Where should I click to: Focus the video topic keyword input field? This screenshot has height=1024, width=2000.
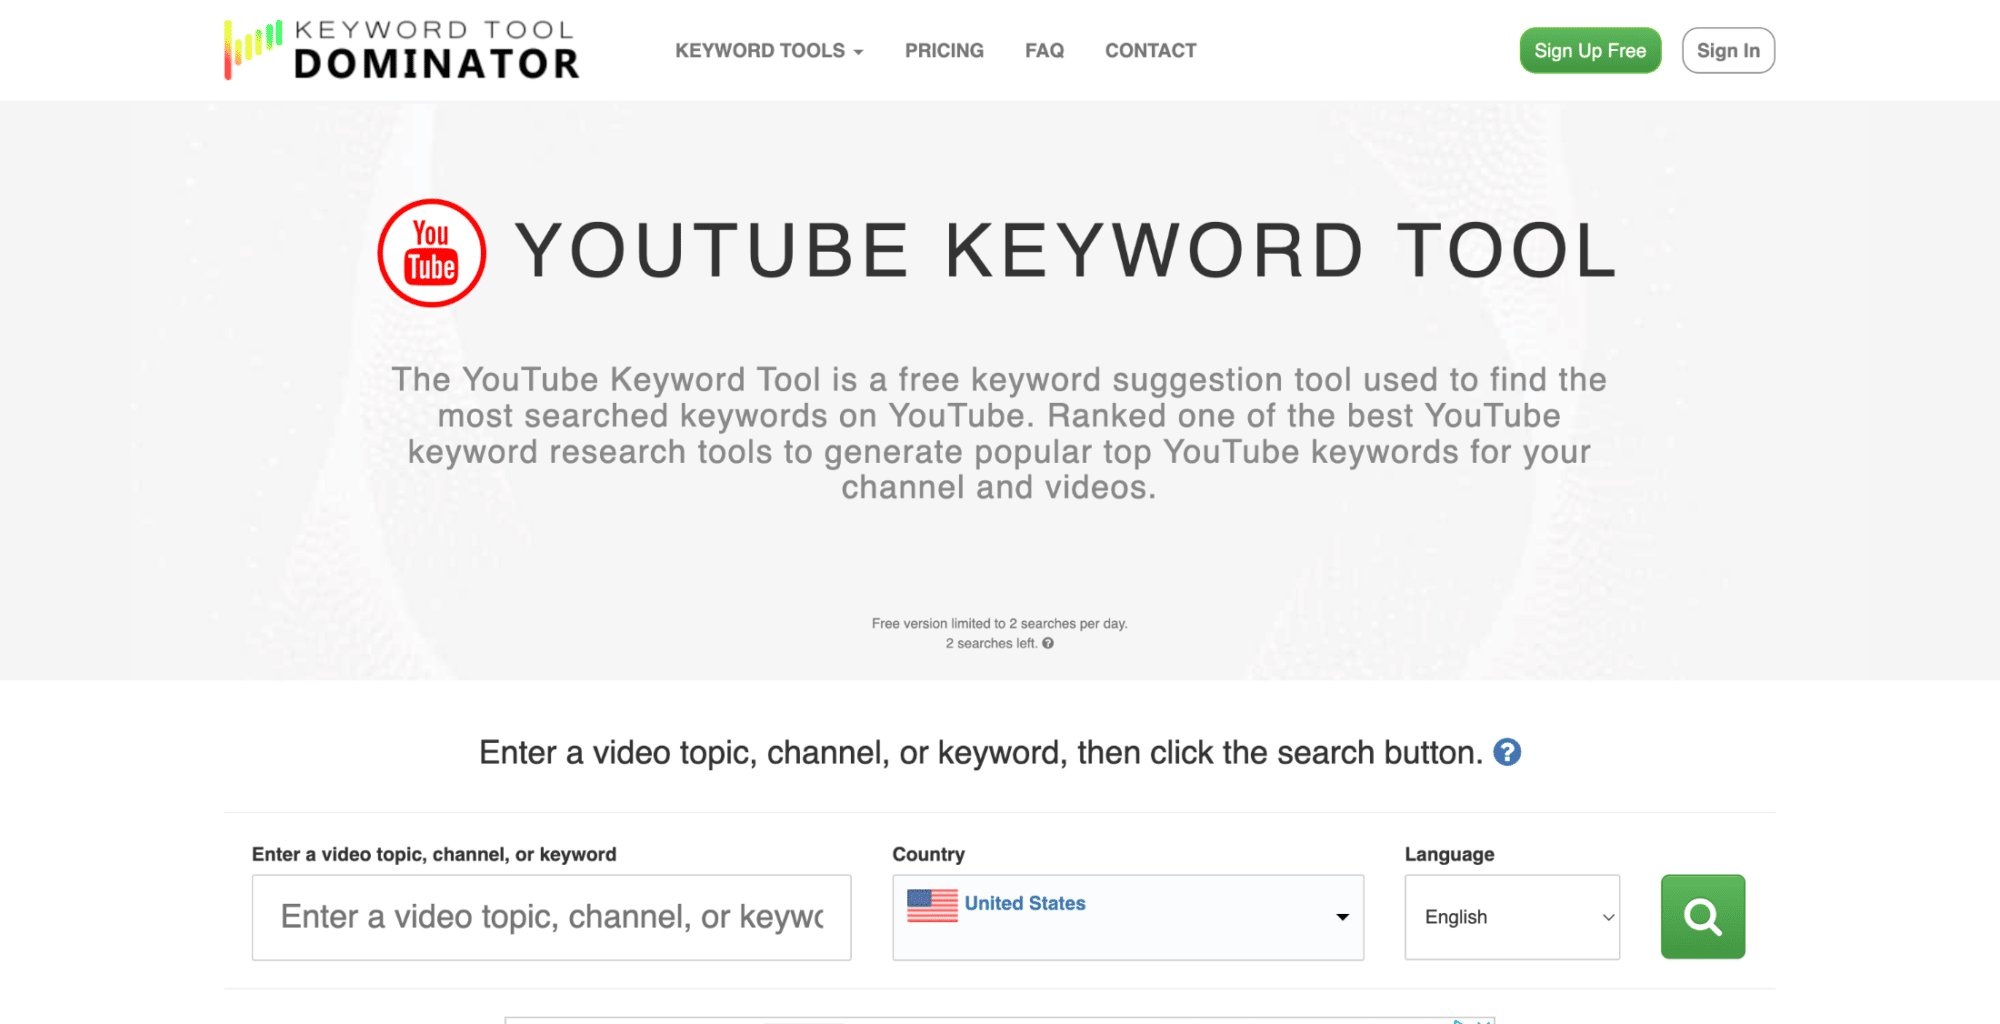click(551, 917)
